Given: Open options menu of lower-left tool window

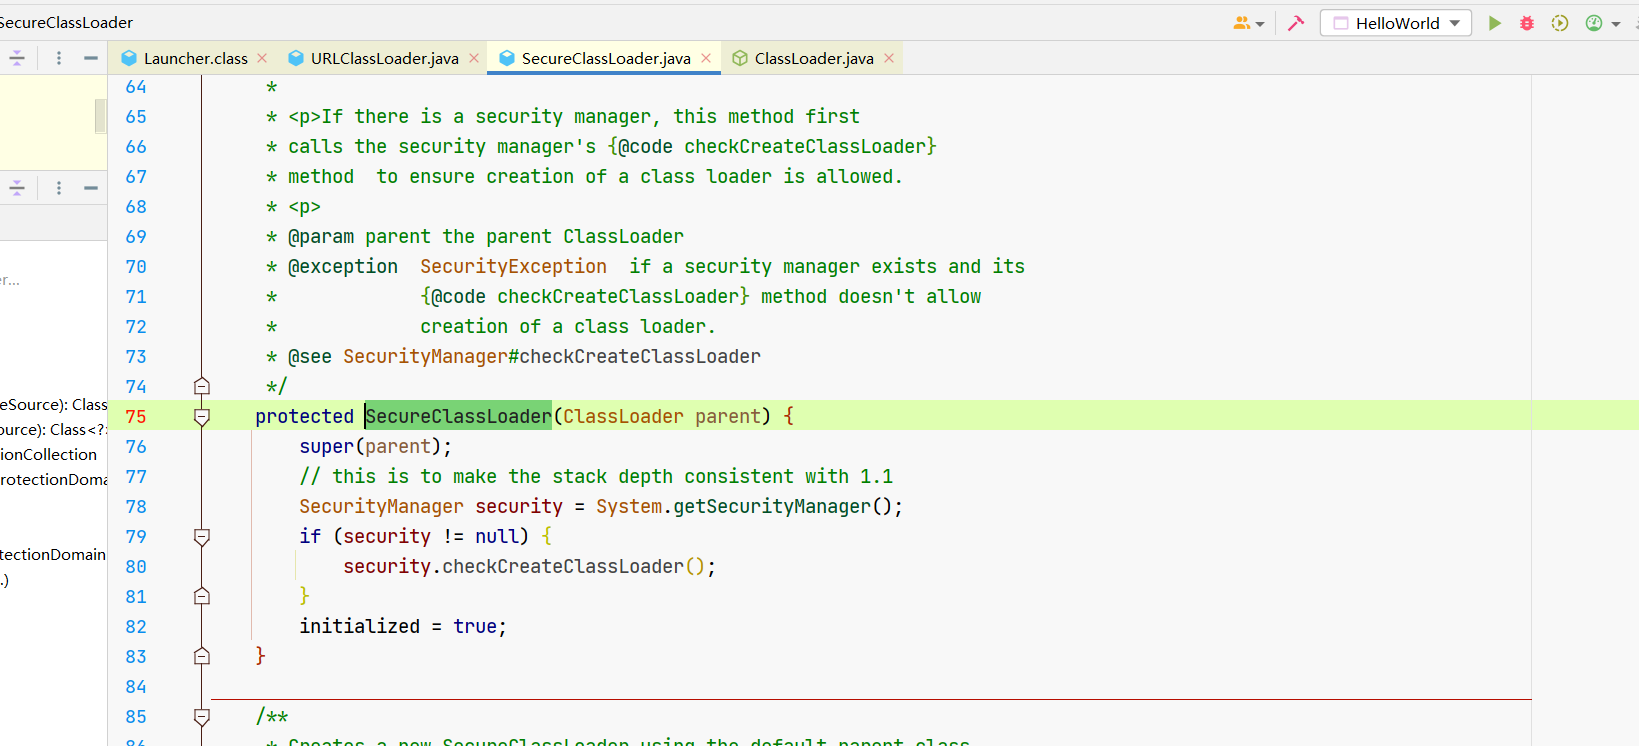Looking at the screenshot, I should point(59,188).
